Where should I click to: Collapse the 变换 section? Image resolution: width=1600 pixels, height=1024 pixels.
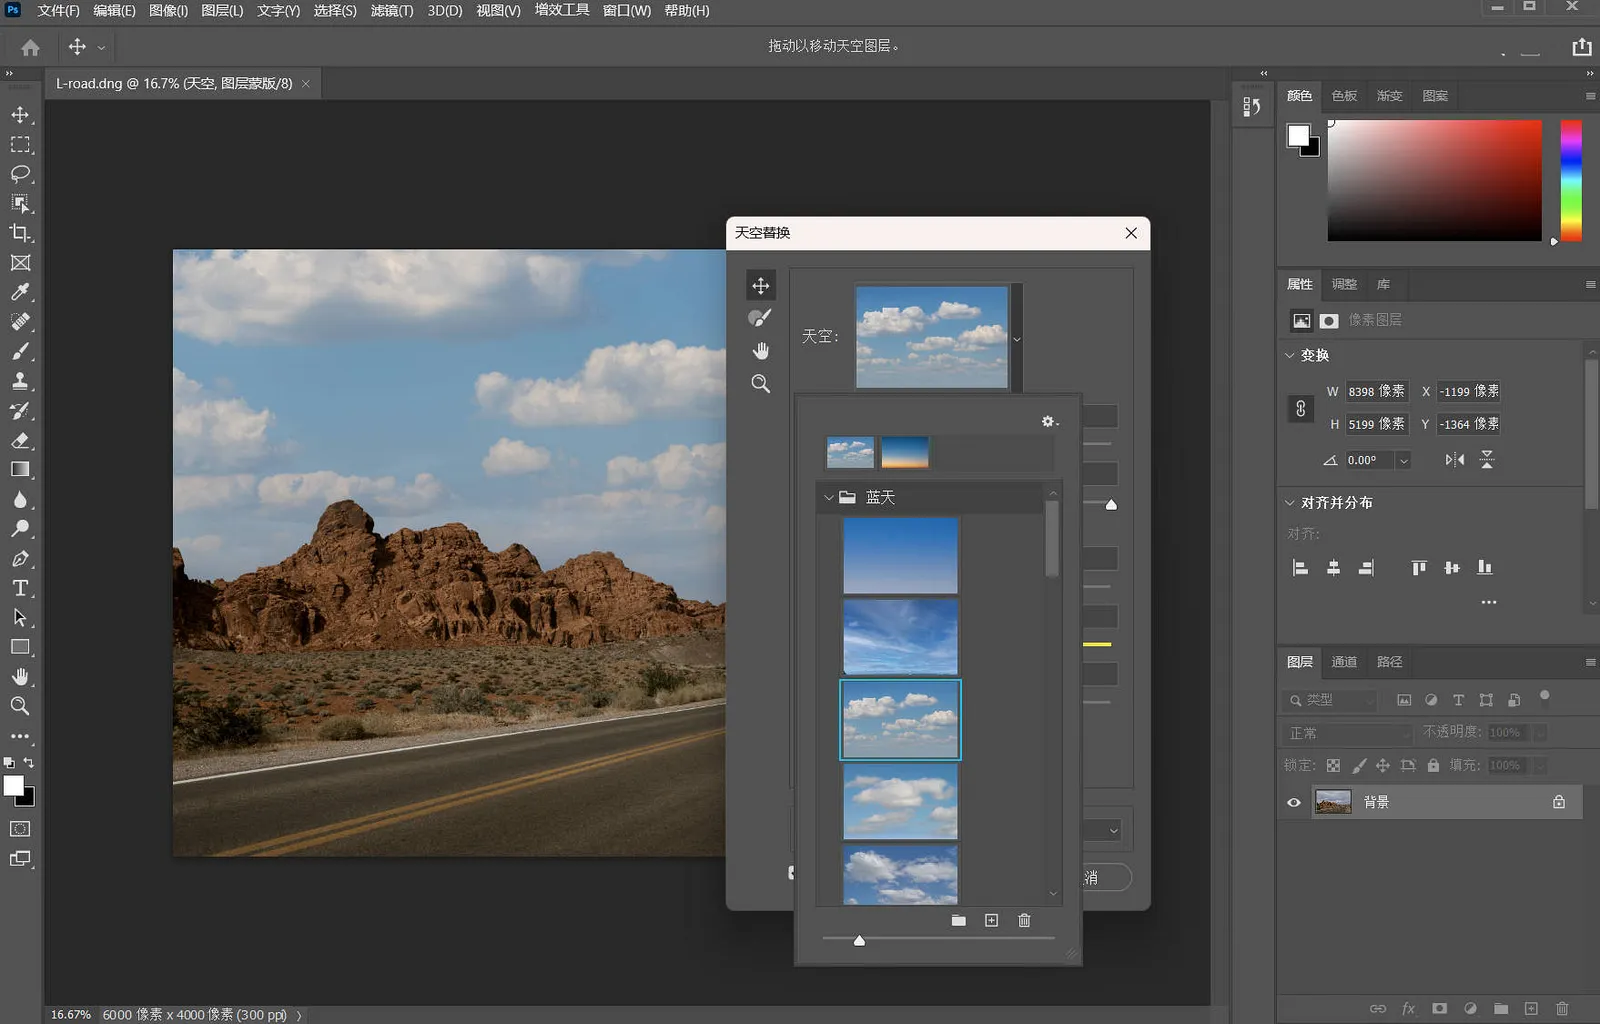coord(1290,355)
